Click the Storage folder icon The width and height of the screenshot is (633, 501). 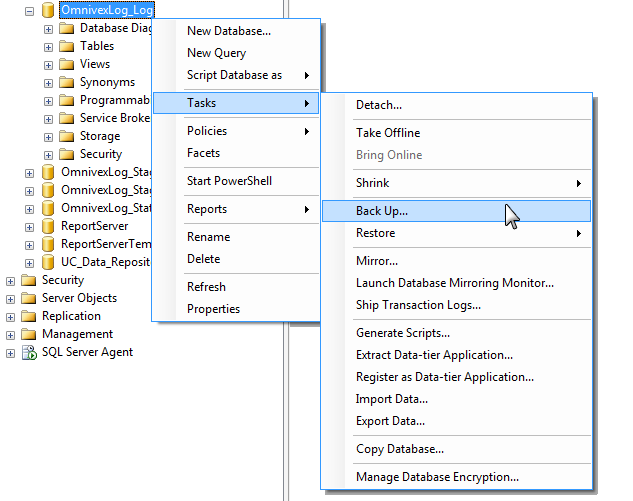click(66, 136)
